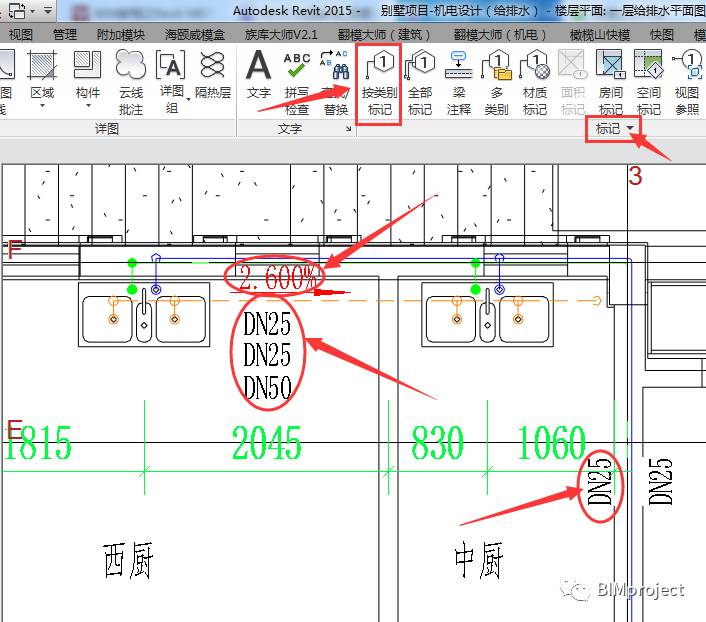
Task: Open the Text panel dialog launcher arrow
Action: click(348, 129)
